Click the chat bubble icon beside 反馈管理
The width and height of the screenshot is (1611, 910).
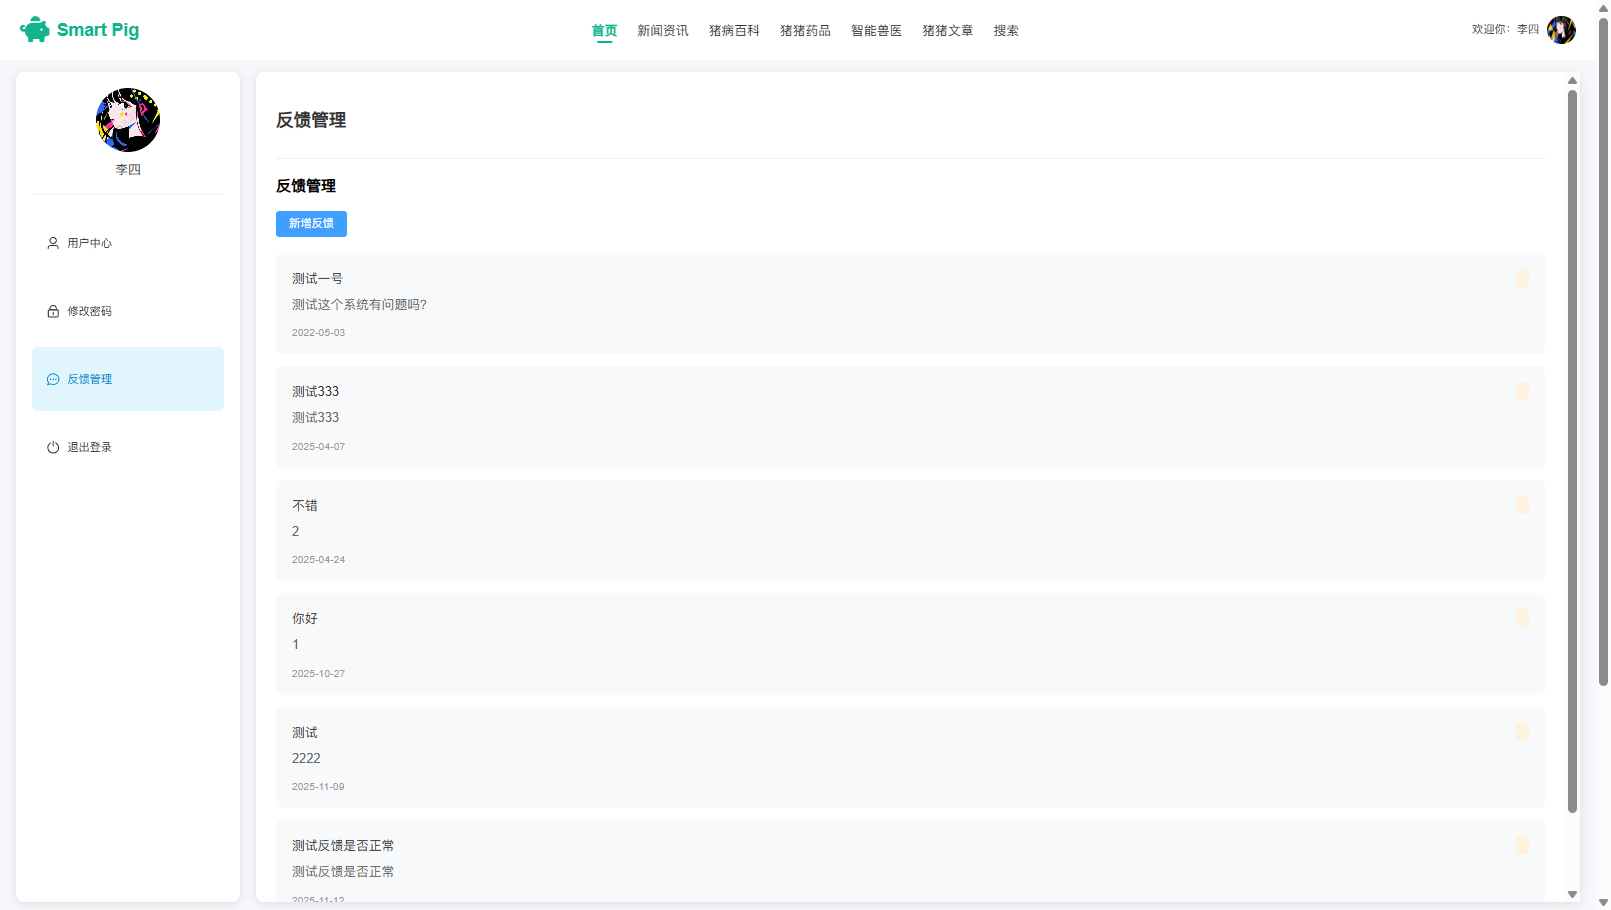pos(53,379)
